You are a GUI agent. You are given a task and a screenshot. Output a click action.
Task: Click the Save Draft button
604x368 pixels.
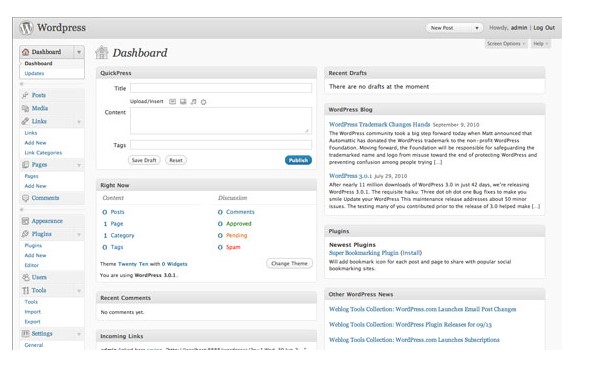tap(144, 160)
